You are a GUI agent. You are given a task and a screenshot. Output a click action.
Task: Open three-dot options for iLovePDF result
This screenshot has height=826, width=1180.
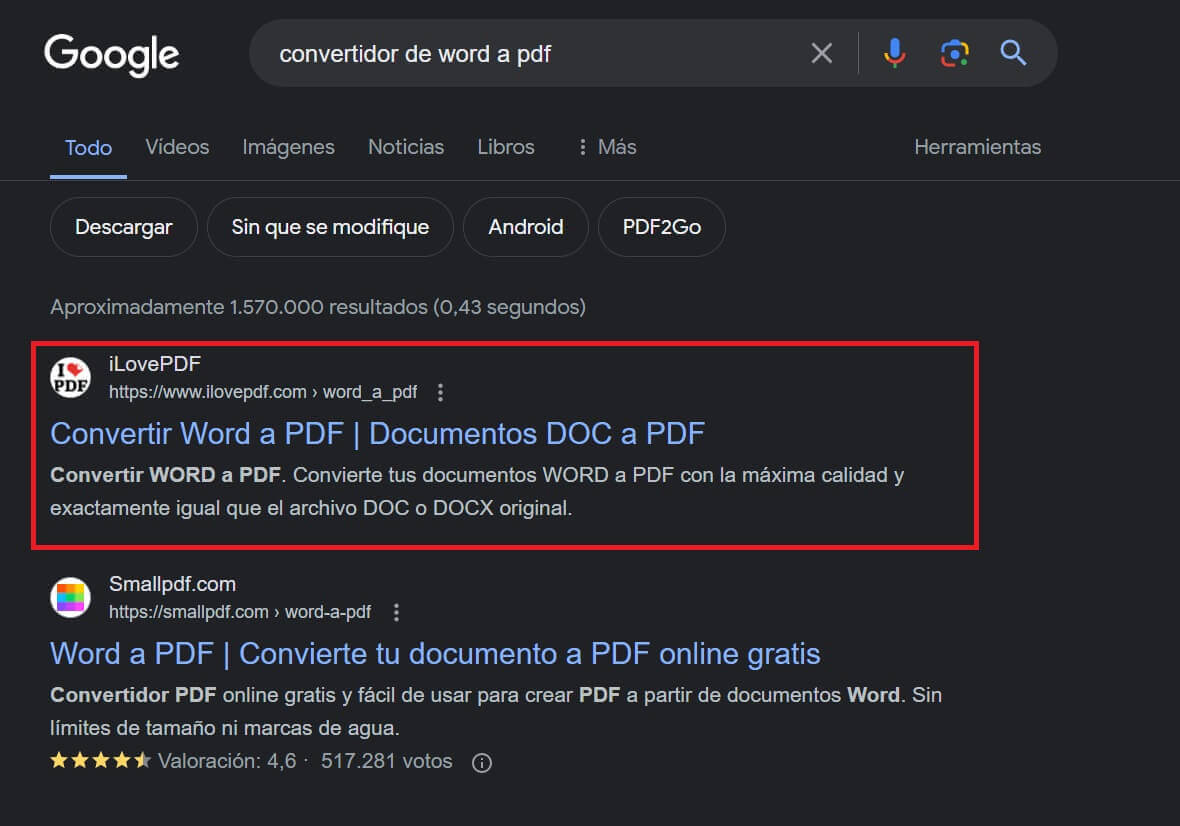[x=440, y=392]
